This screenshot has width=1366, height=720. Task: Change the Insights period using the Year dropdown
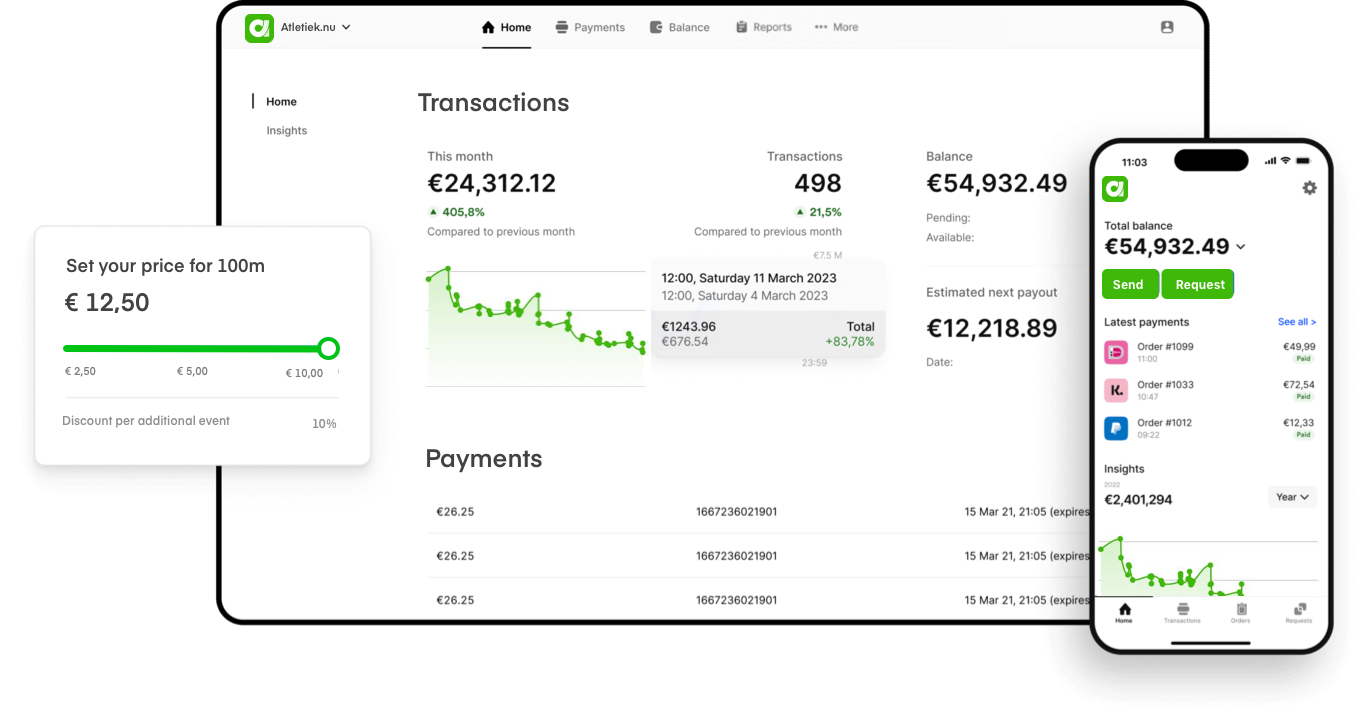click(1292, 497)
